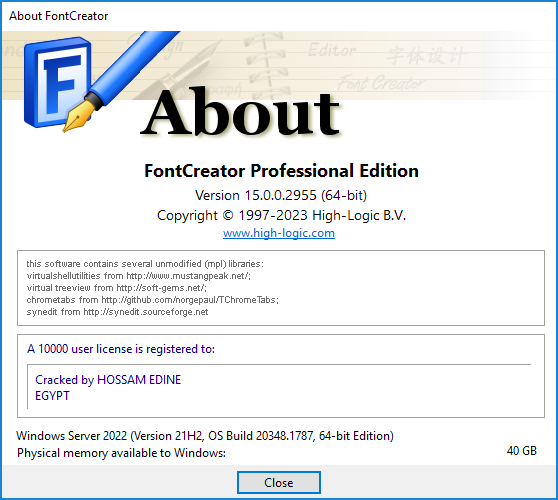Click the synedit sourceforge.net line
Image resolution: width=558 pixels, height=500 pixels.
click(117, 312)
